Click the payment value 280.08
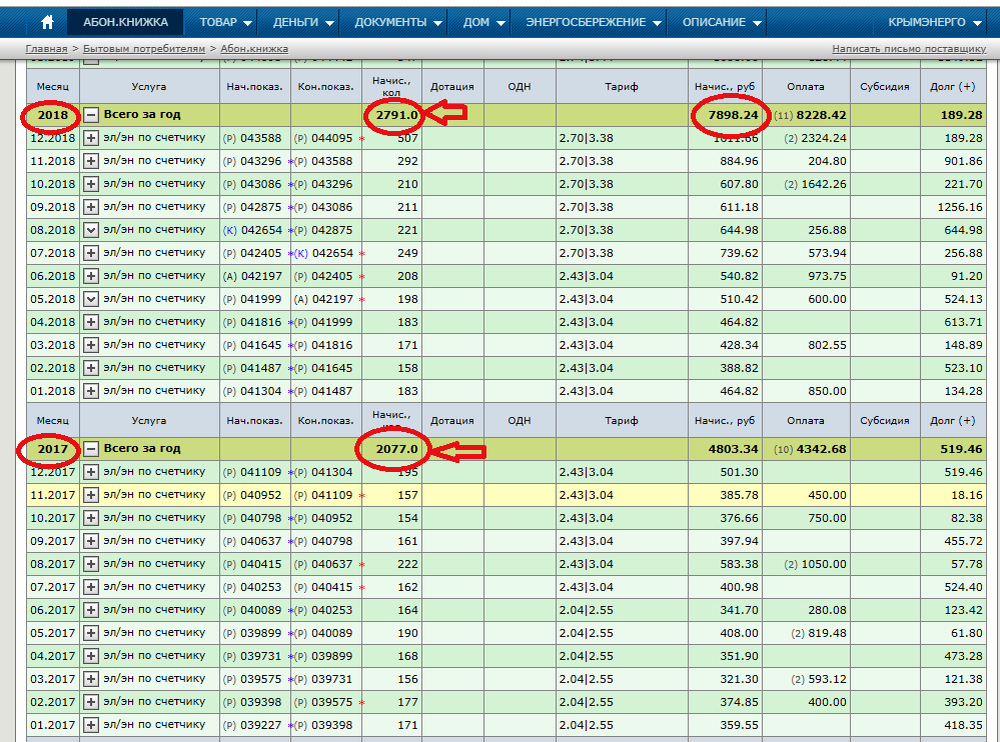The height and width of the screenshot is (742, 1000). click(827, 610)
